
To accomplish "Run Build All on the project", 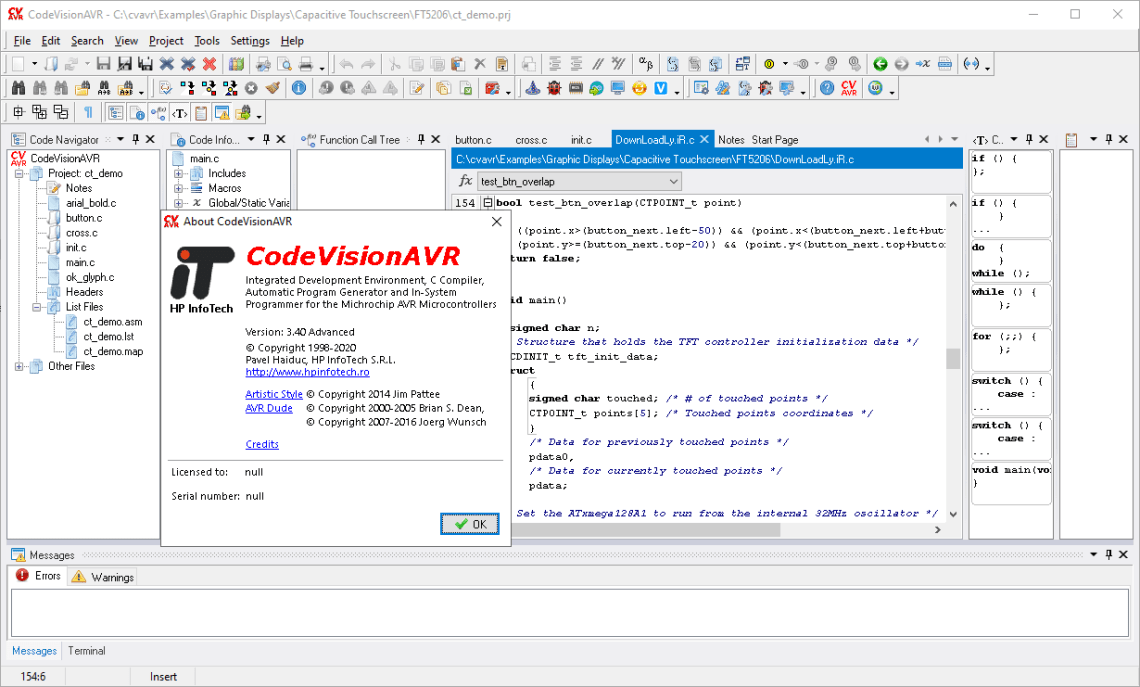I will tap(230, 87).
